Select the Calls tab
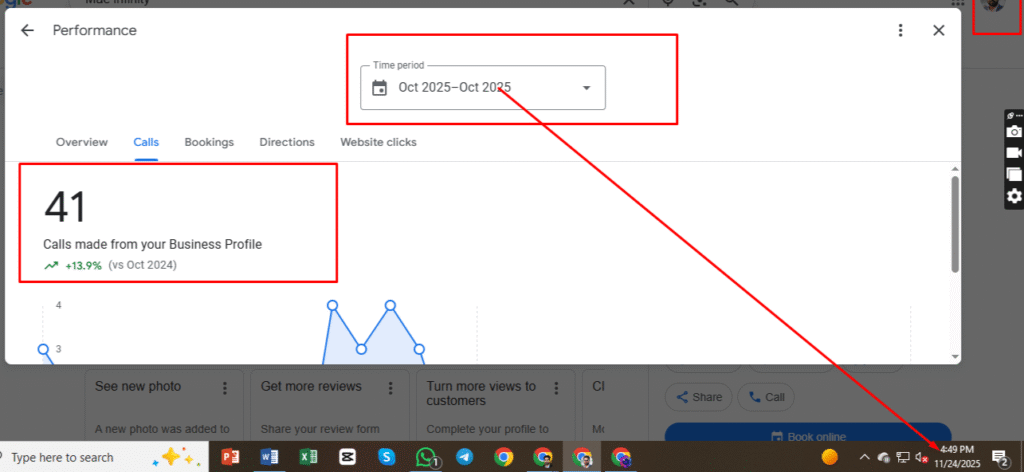 point(146,142)
